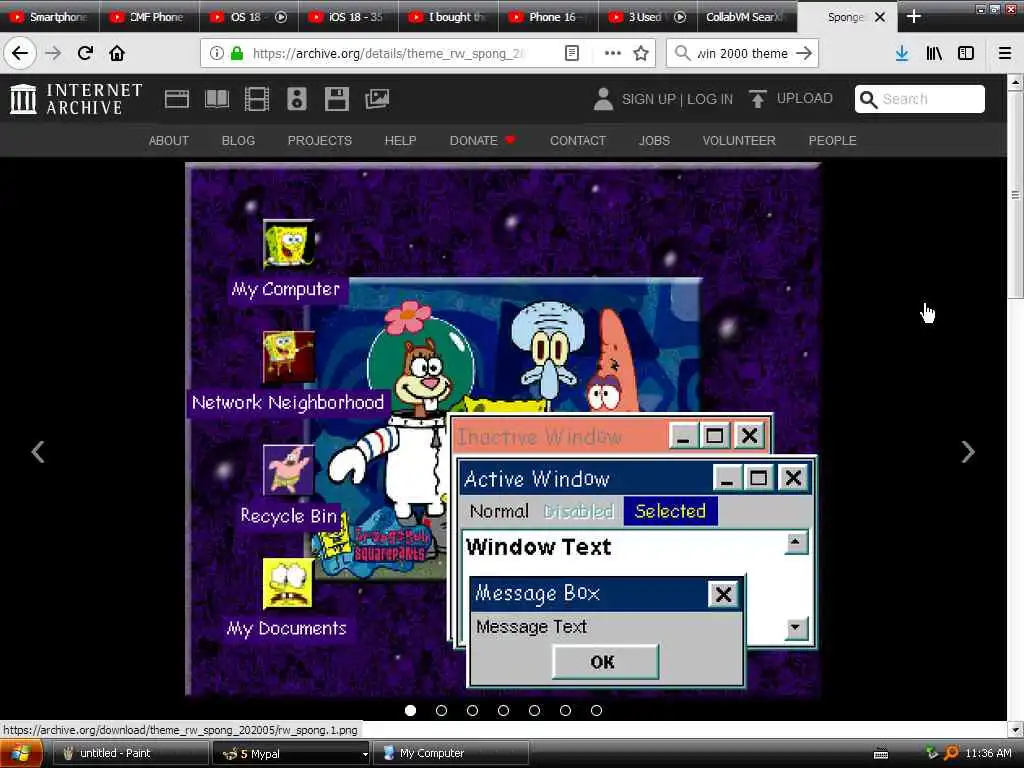Select the third carousel dot
1024x768 pixels.
point(472,710)
